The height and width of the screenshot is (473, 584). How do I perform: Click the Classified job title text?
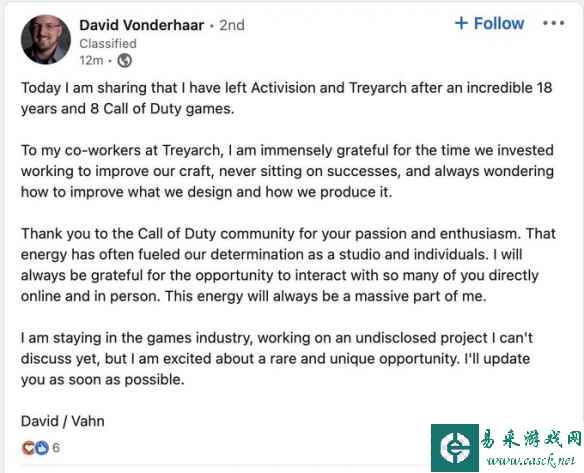pyautogui.click(x=108, y=44)
